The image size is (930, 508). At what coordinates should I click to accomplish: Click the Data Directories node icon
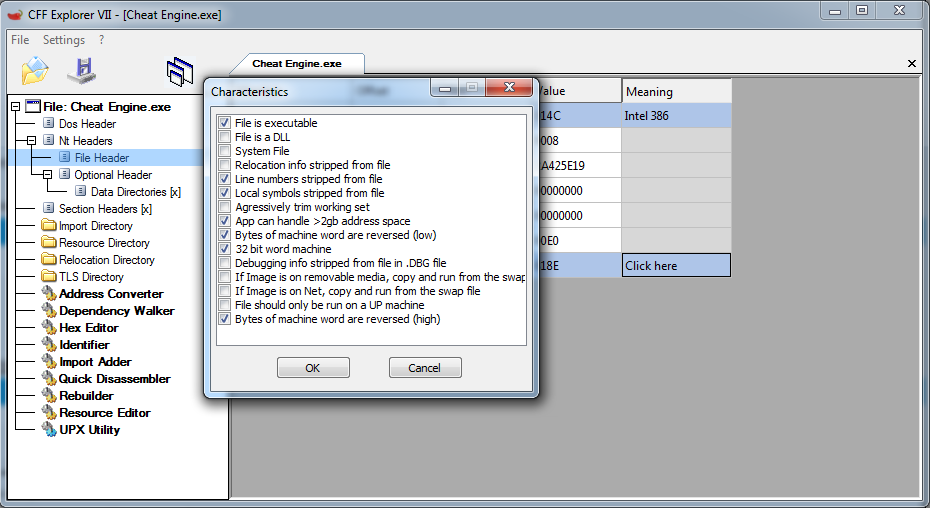pos(81,192)
